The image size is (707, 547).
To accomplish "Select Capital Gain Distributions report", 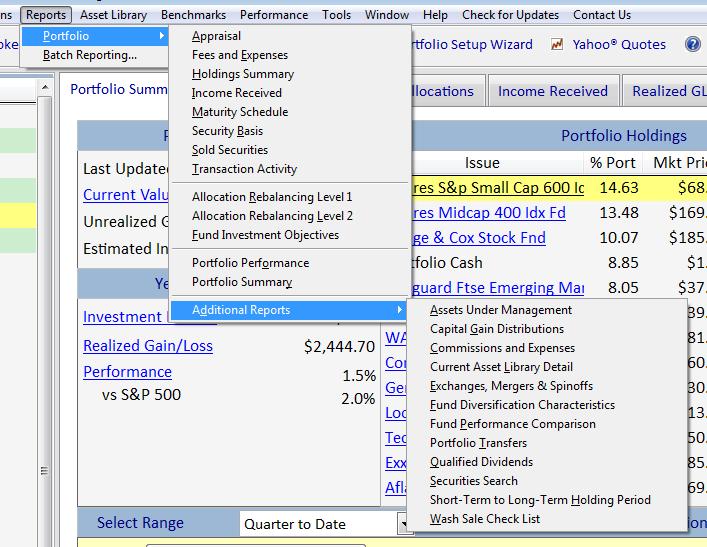I will [496, 329].
